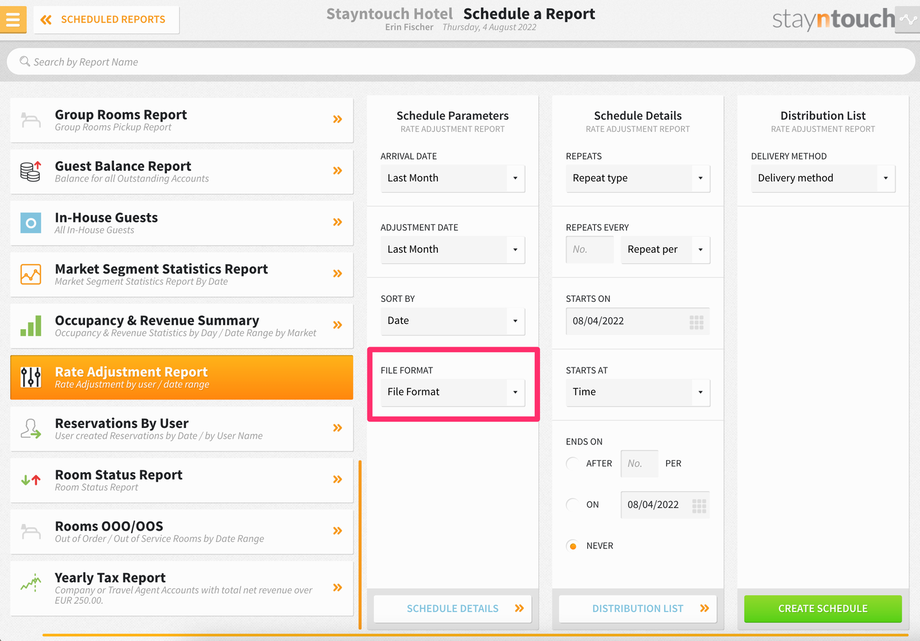Screen dimensions: 920x641
Task: Click Room Status Report title text
Action: click(119, 475)
